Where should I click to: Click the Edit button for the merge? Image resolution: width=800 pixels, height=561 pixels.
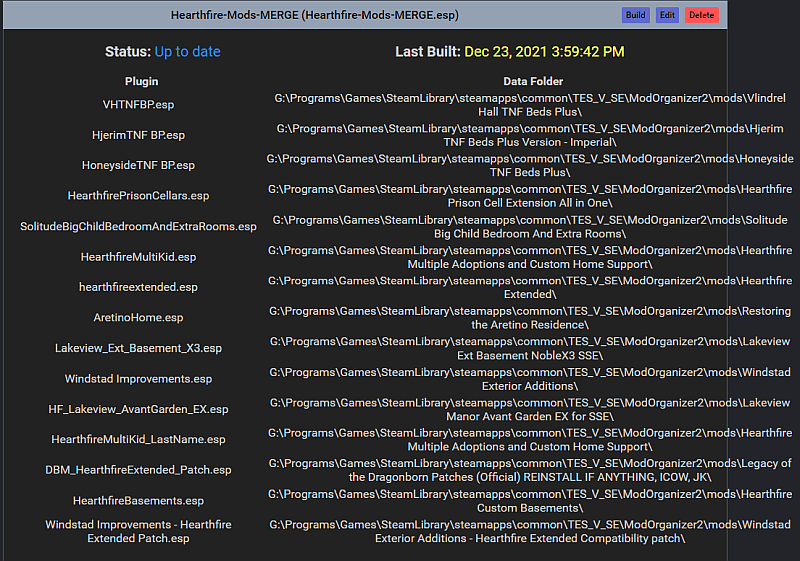coord(667,15)
